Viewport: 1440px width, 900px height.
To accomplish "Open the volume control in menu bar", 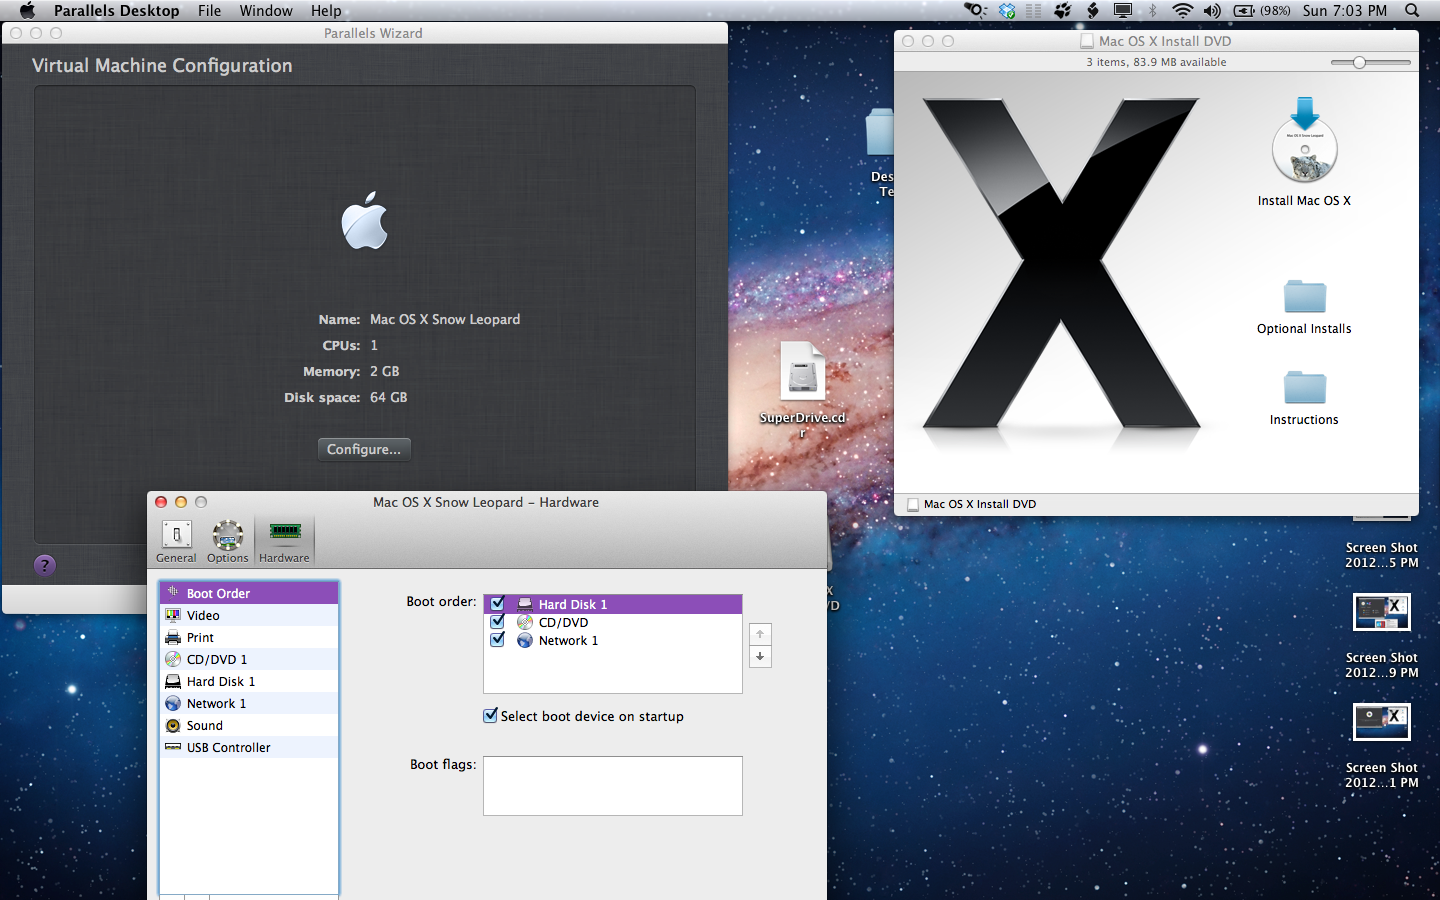I will 1212,11.
